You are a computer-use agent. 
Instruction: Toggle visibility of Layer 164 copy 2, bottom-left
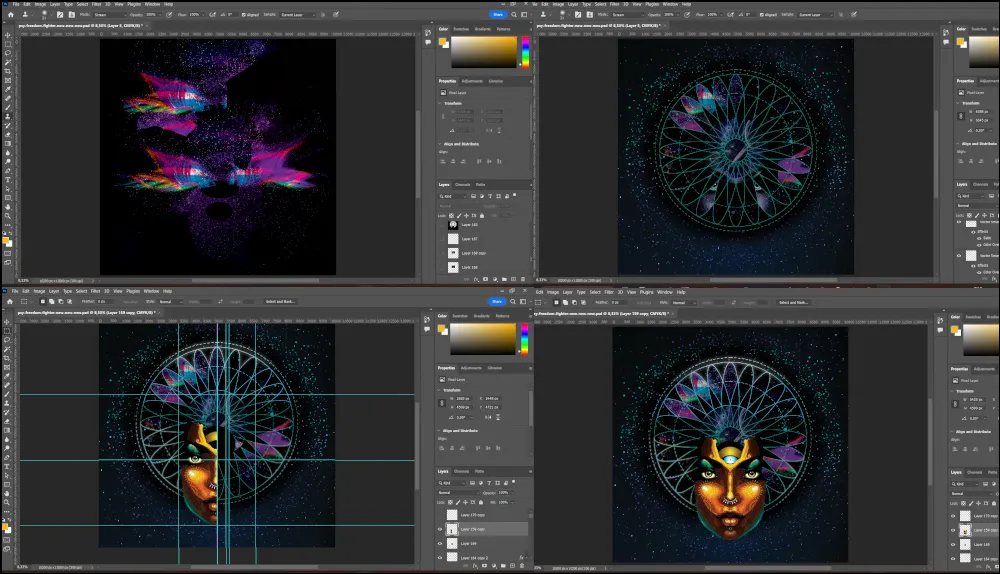(439, 557)
